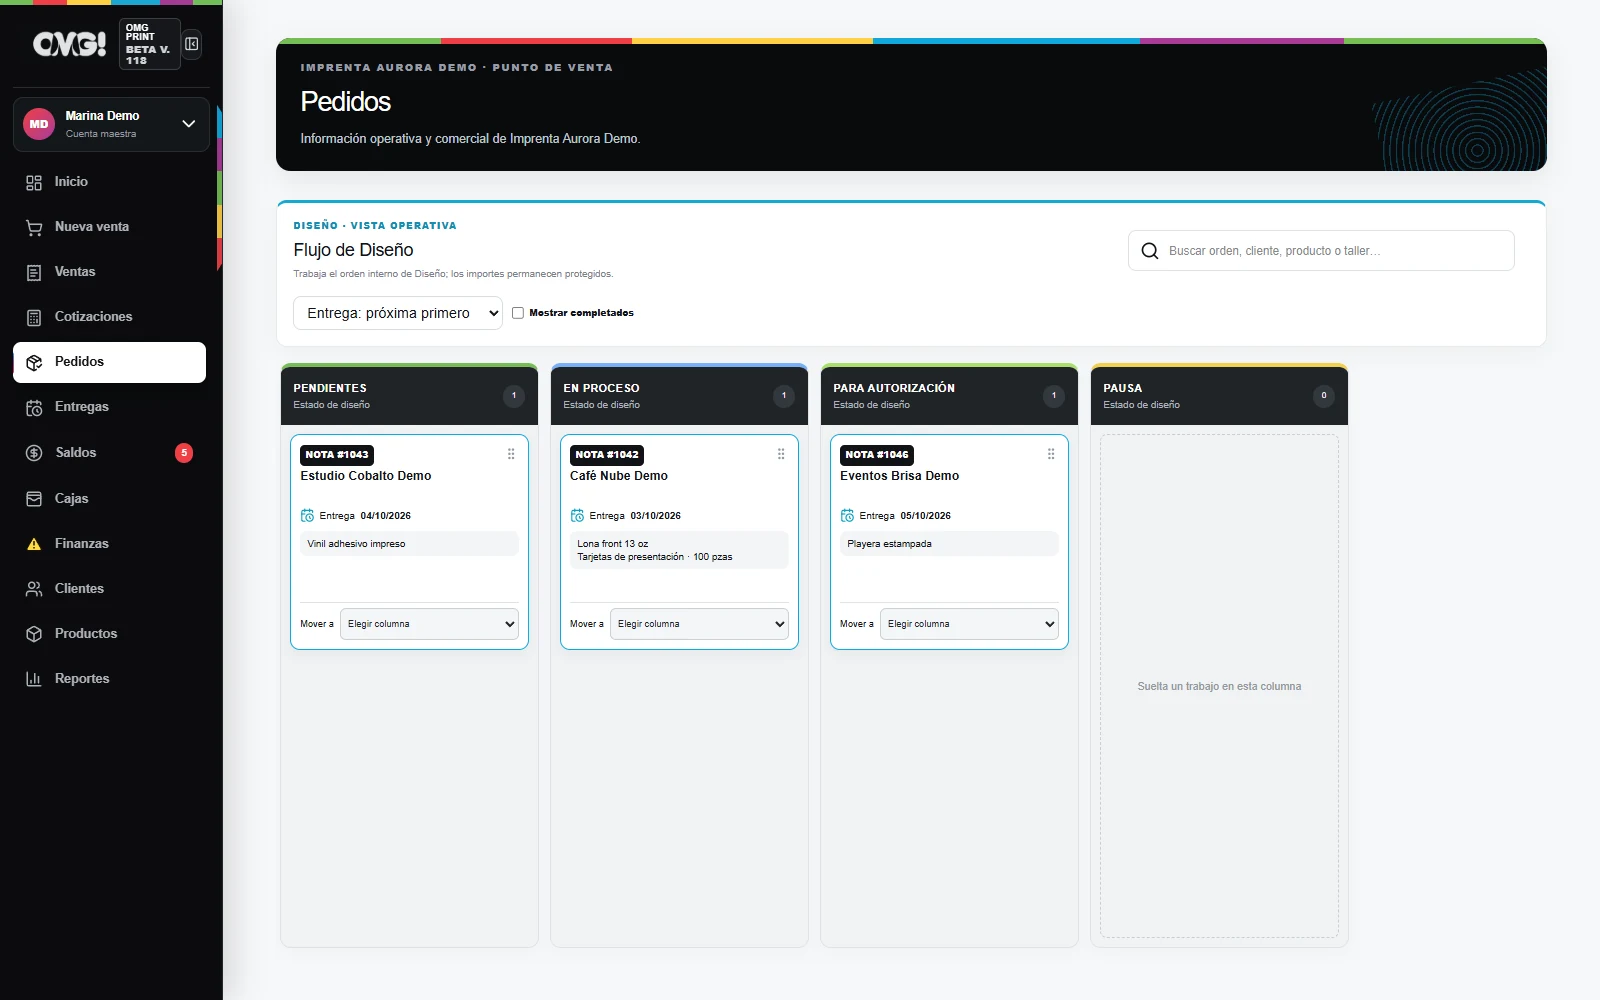The width and height of the screenshot is (1600, 1000).
Task: Click Vinil adhesivo impreso item
Action: click(409, 544)
